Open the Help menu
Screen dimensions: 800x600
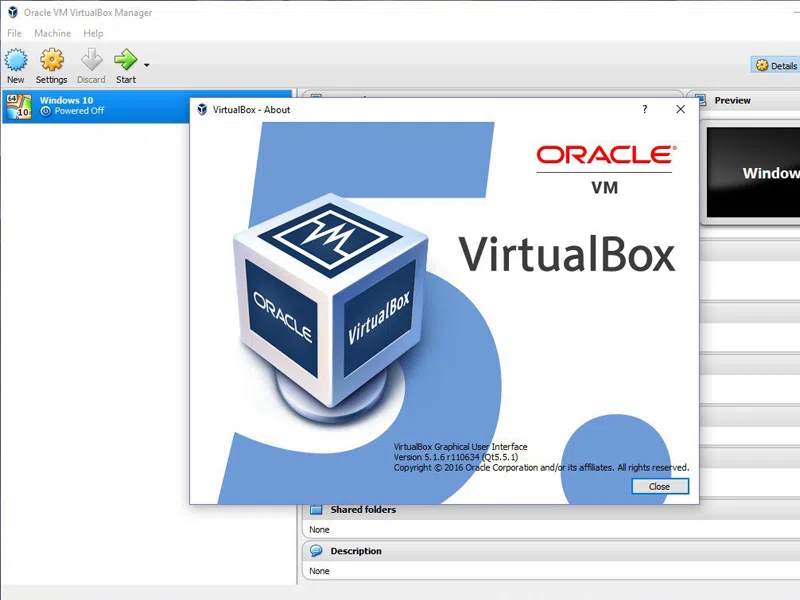[x=93, y=33]
